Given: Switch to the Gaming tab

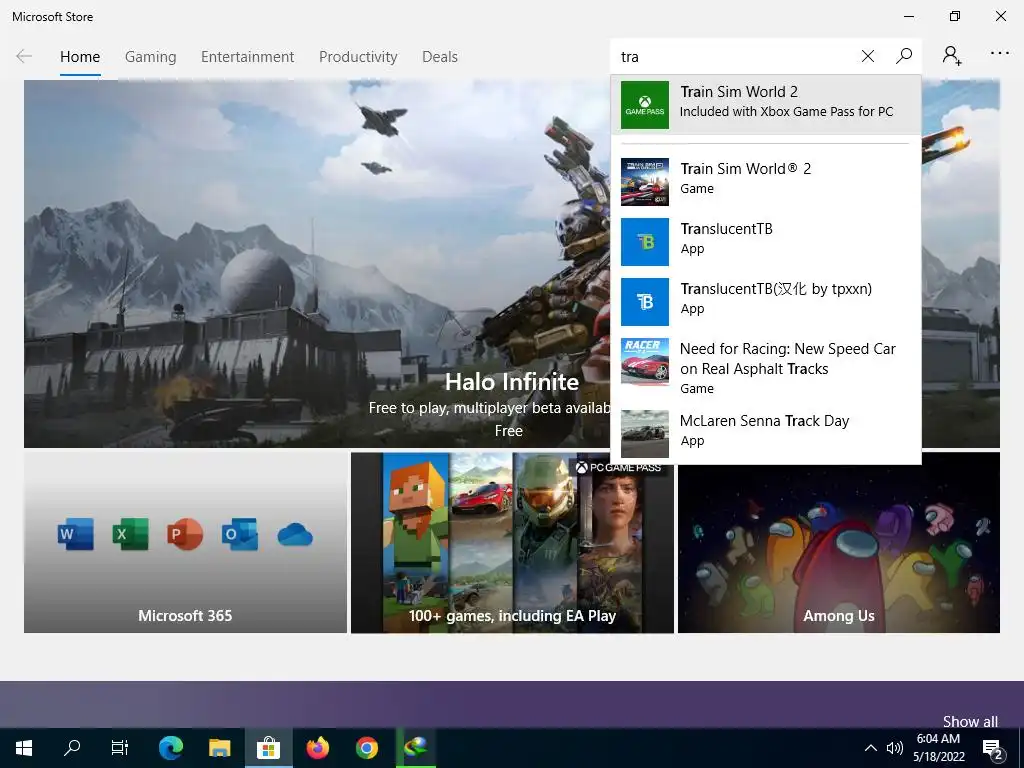Looking at the screenshot, I should (150, 57).
